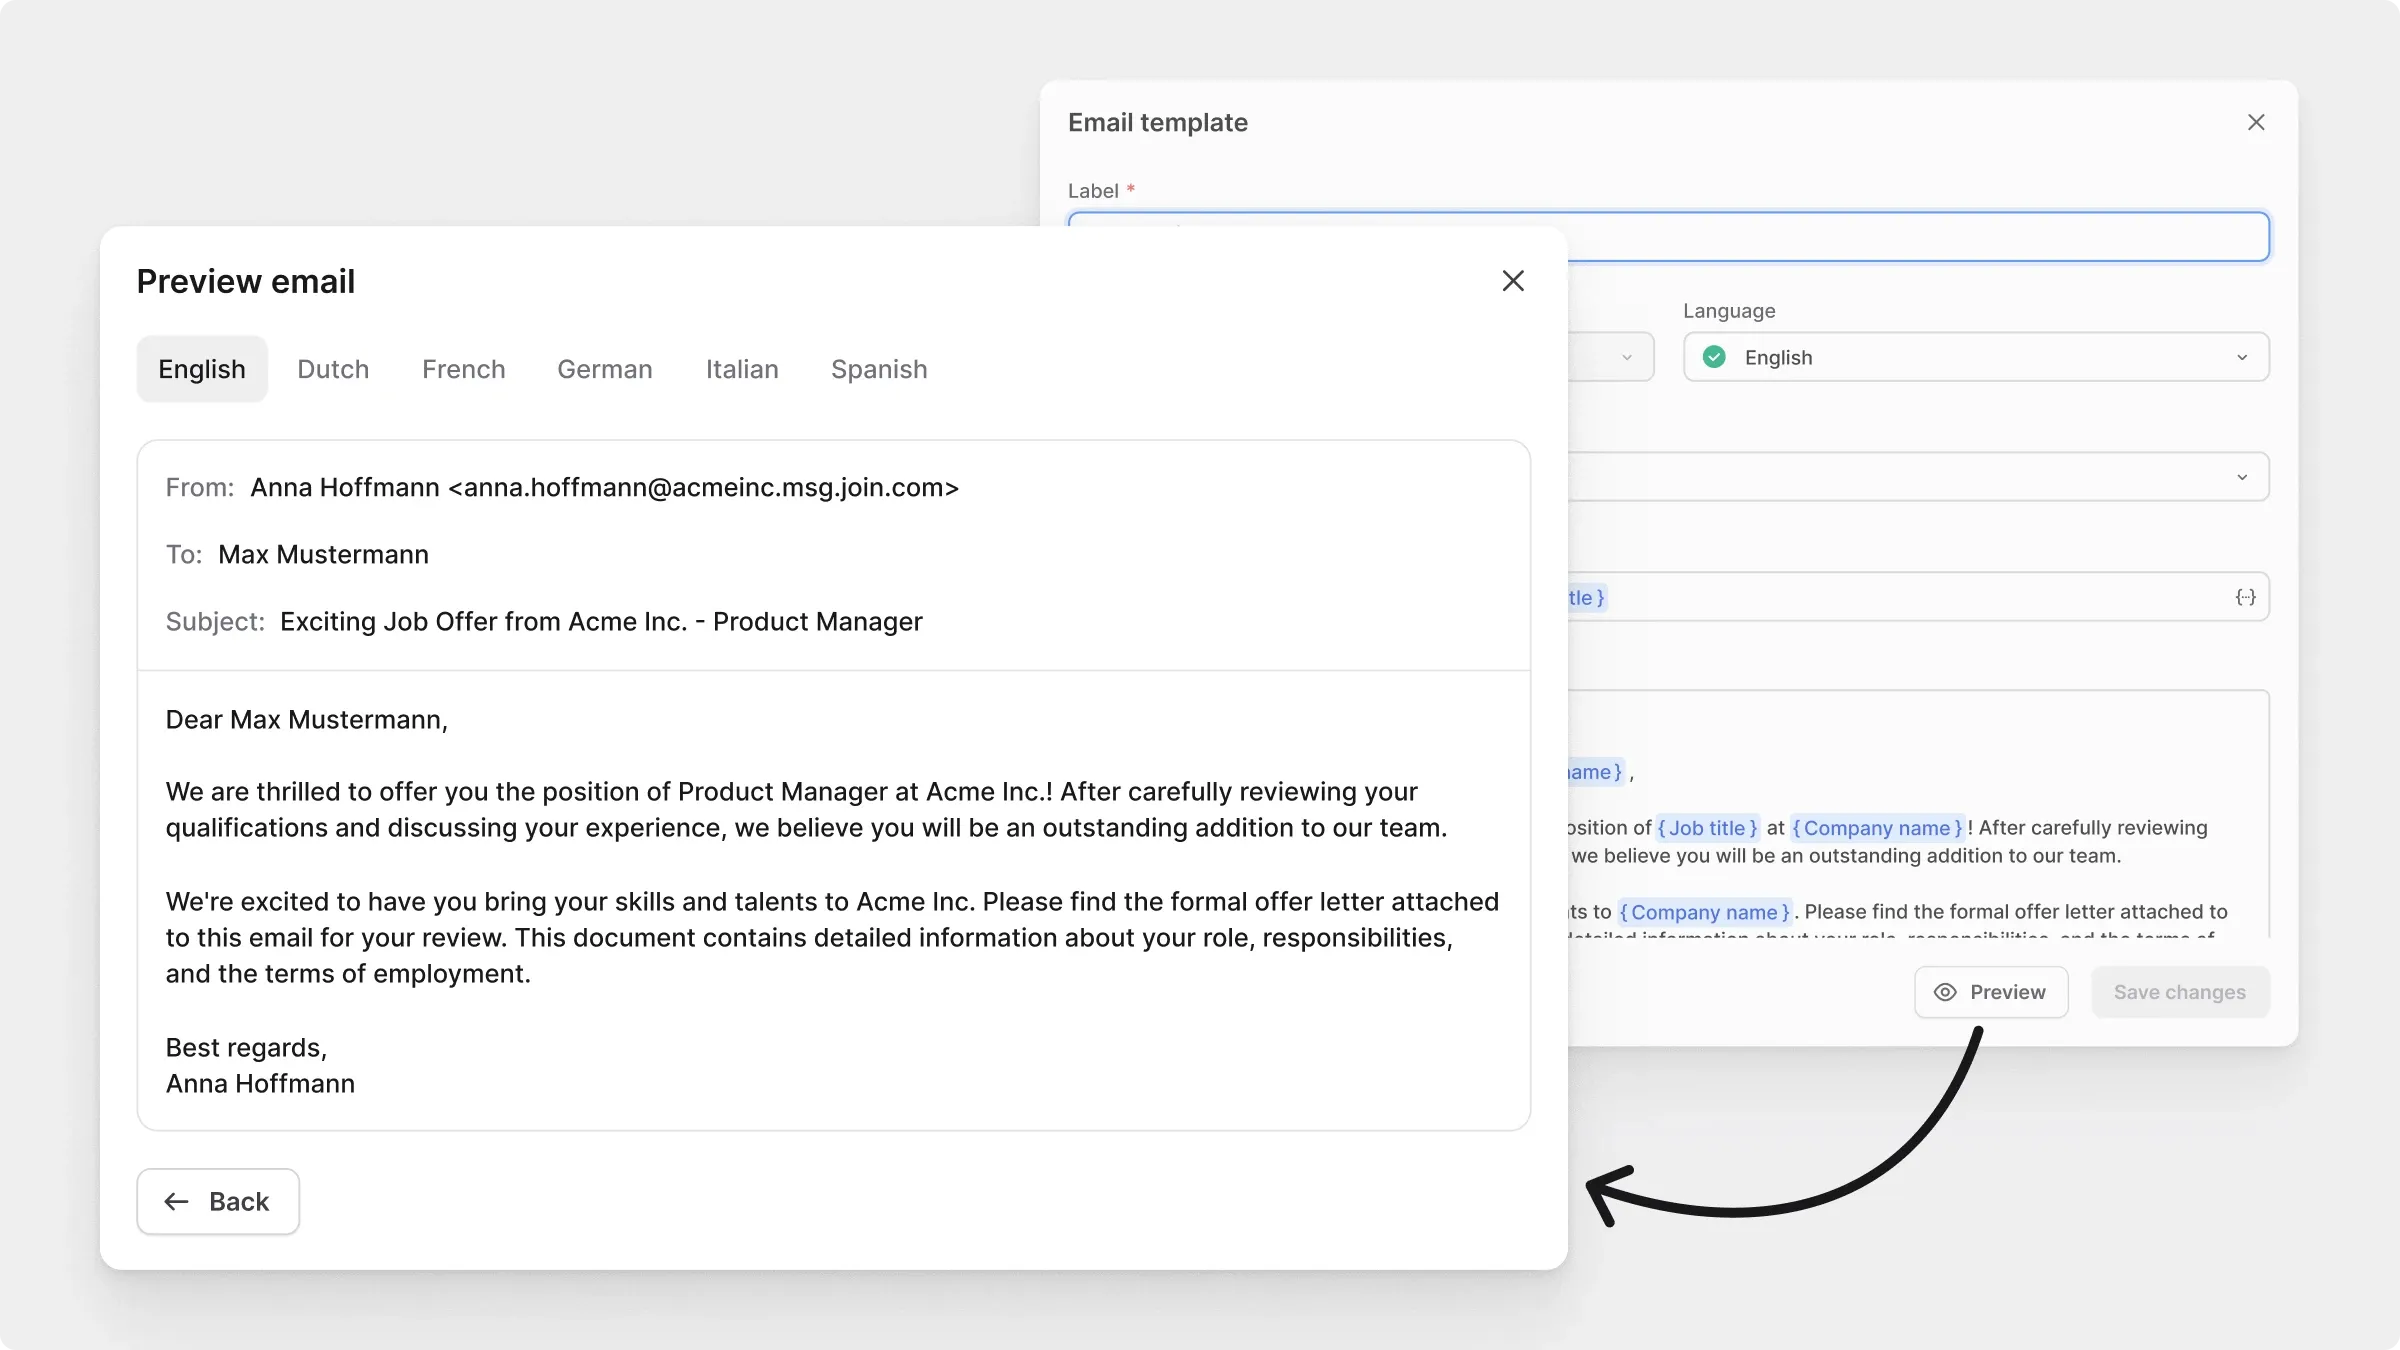This screenshot has width=2400, height=1350.
Task: Click 'Dear Max Mustermann,' greeting
Action: [307, 720]
